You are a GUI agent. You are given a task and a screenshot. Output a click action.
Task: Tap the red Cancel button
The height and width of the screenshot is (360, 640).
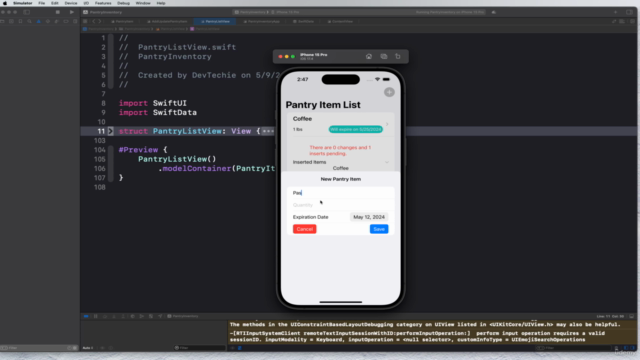[304, 229]
